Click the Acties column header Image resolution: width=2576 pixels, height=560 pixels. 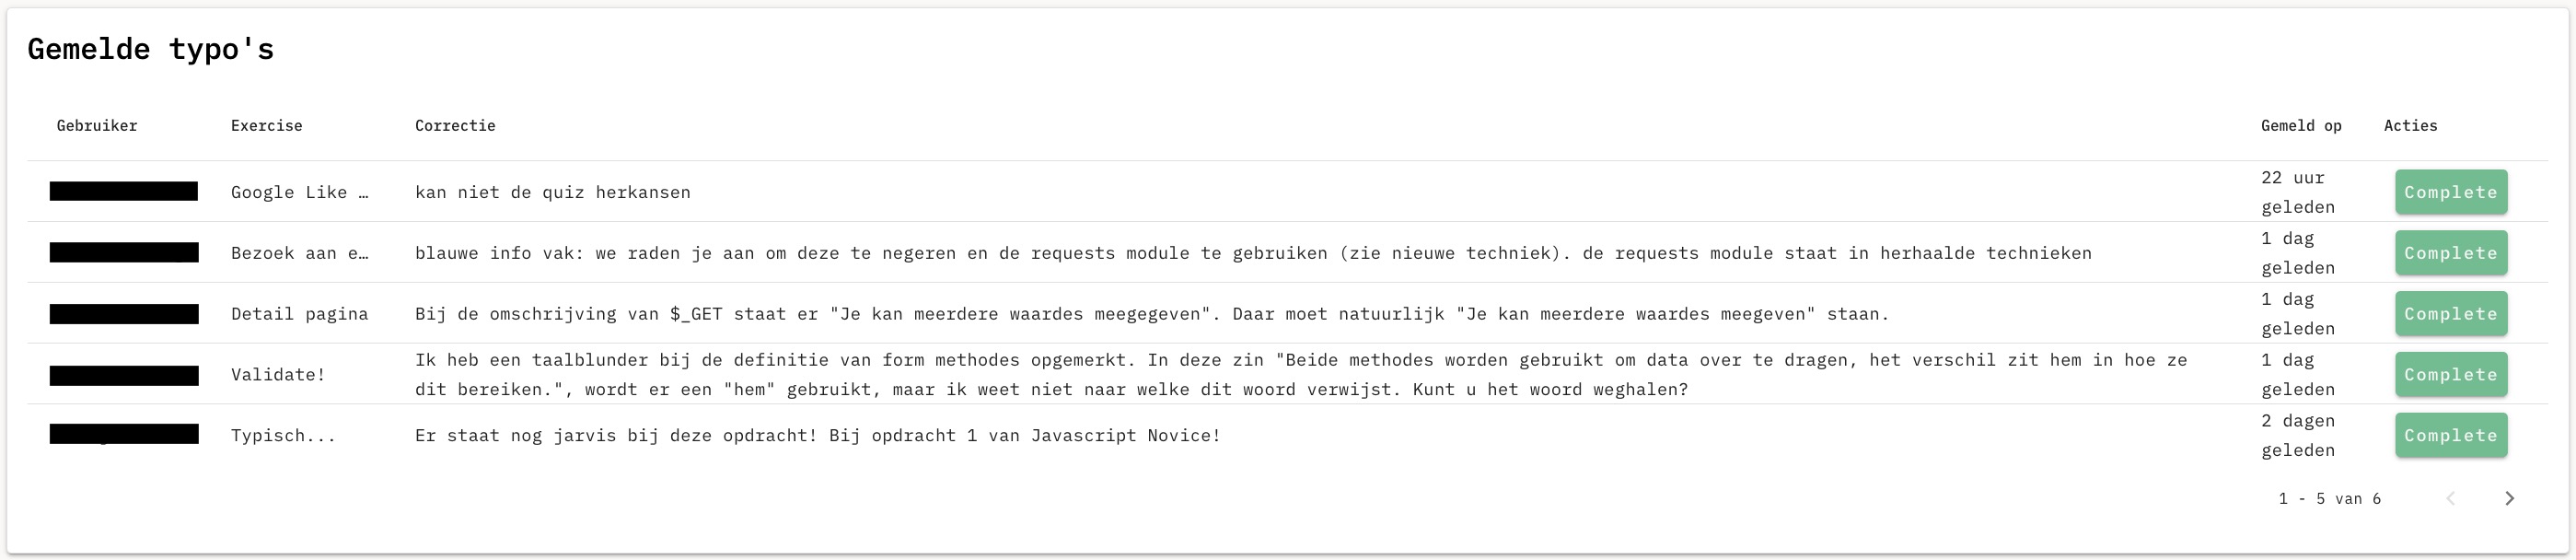(x=2410, y=126)
